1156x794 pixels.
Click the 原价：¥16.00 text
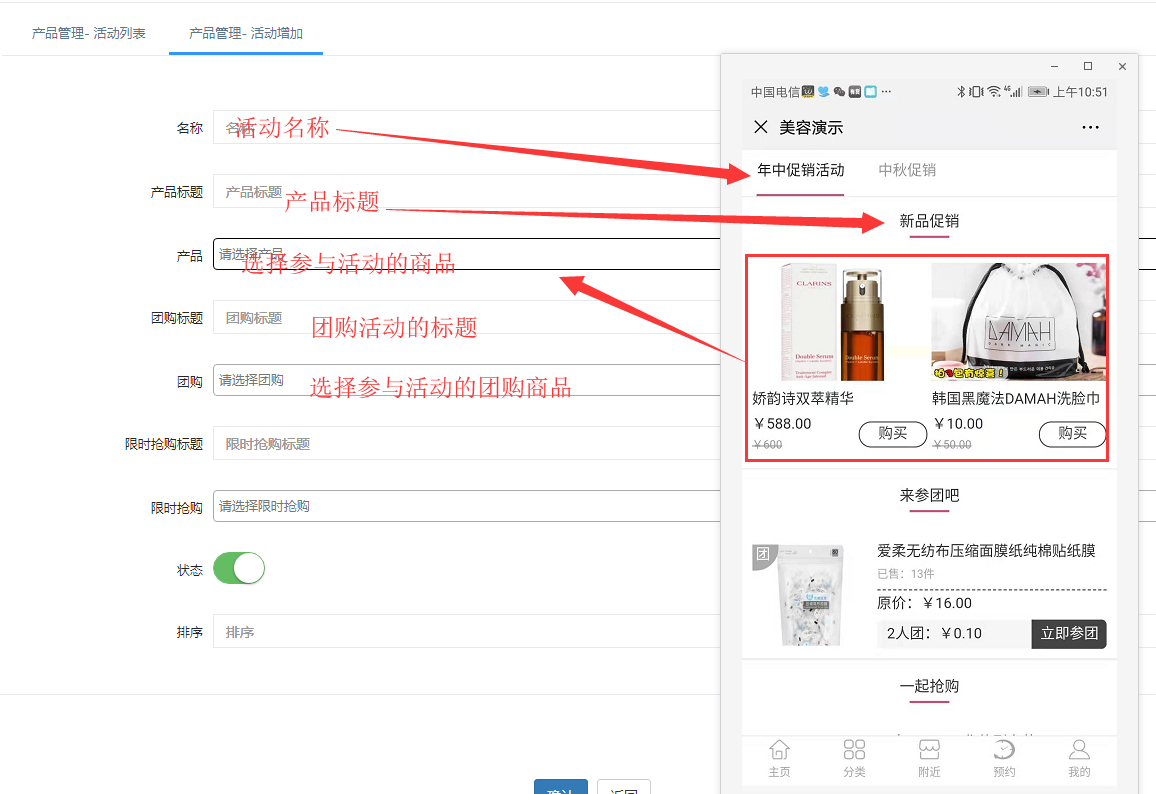click(x=925, y=603)
